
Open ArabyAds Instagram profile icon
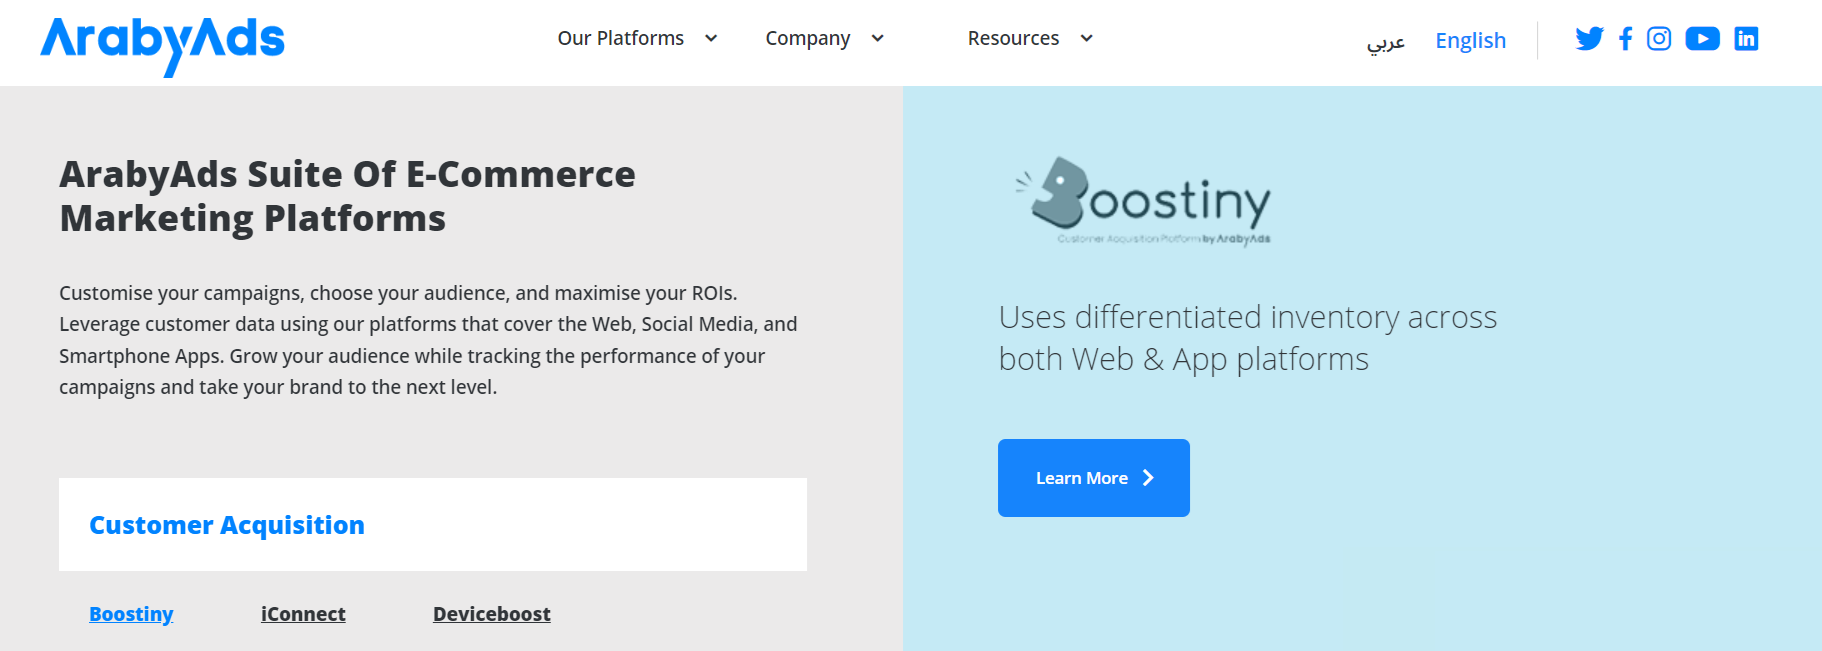coord(1659,39)
